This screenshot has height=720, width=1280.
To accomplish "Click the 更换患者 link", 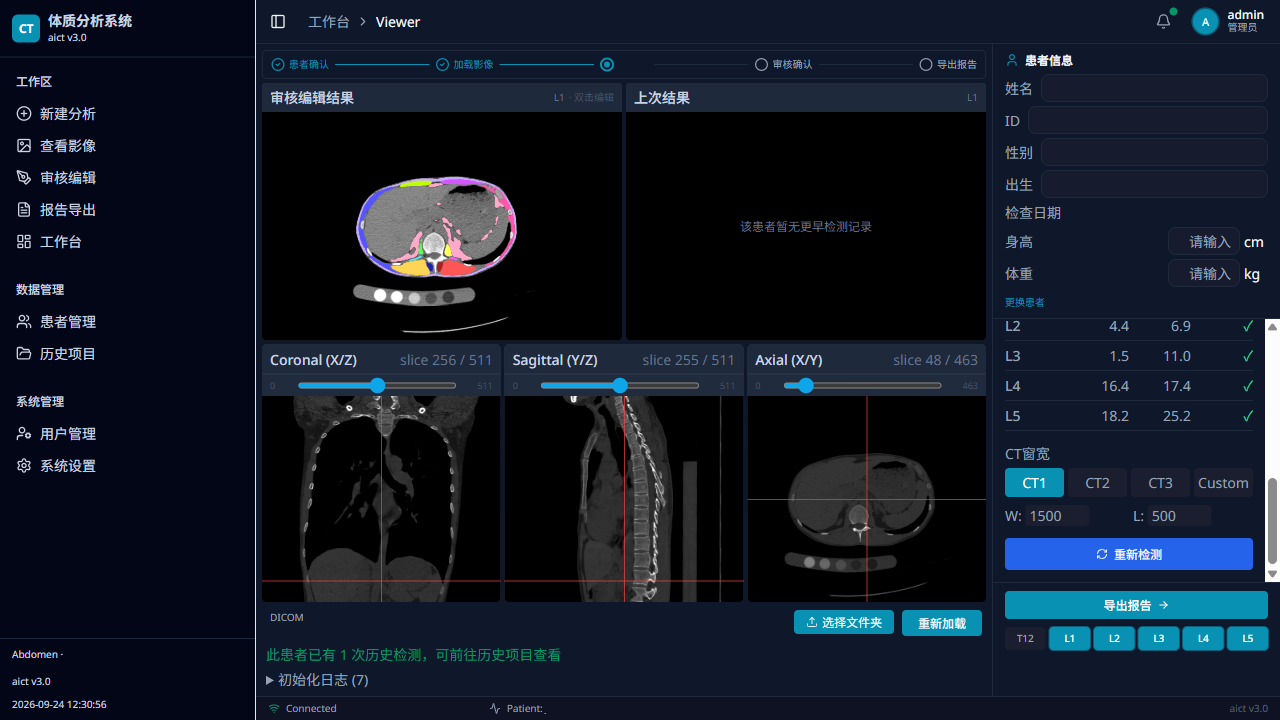I will point(1025,302).
